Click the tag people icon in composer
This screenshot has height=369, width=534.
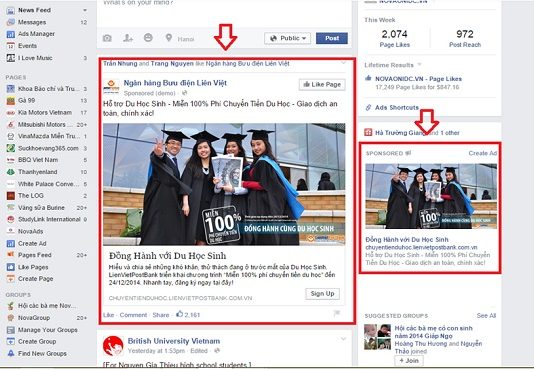tap(128, 38)
